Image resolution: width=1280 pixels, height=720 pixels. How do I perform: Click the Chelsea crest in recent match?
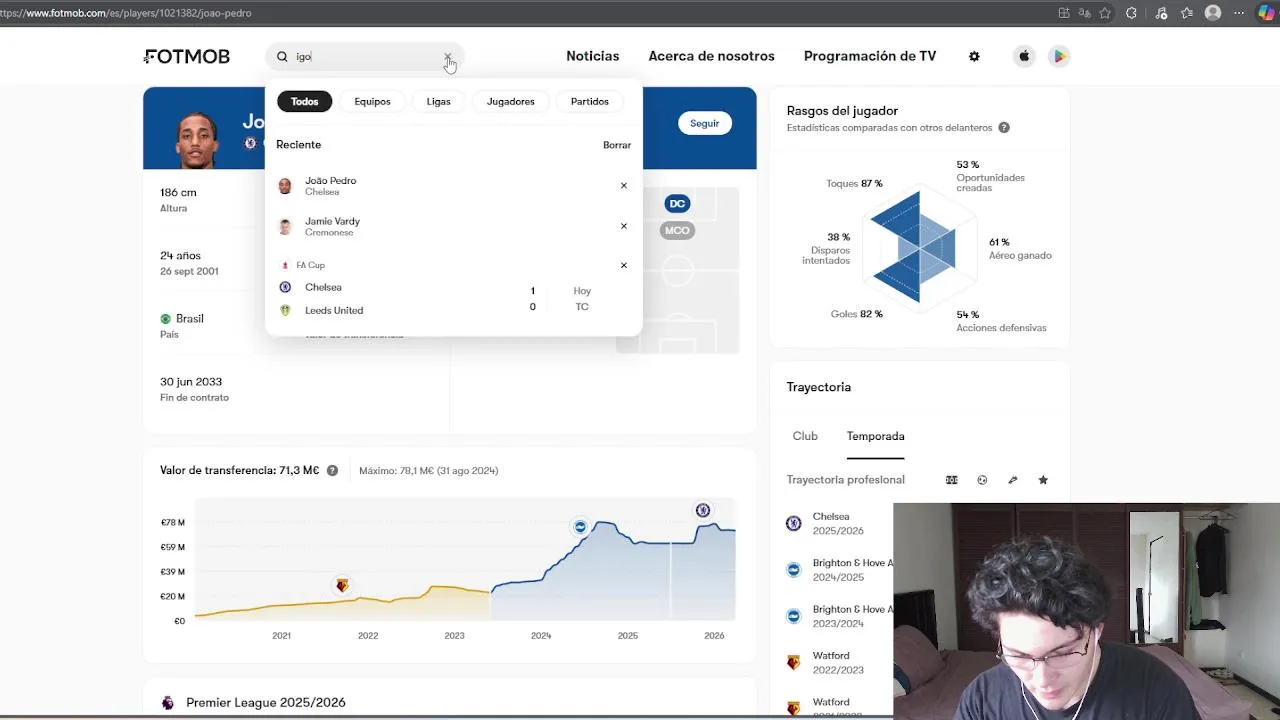click(285, 288)
